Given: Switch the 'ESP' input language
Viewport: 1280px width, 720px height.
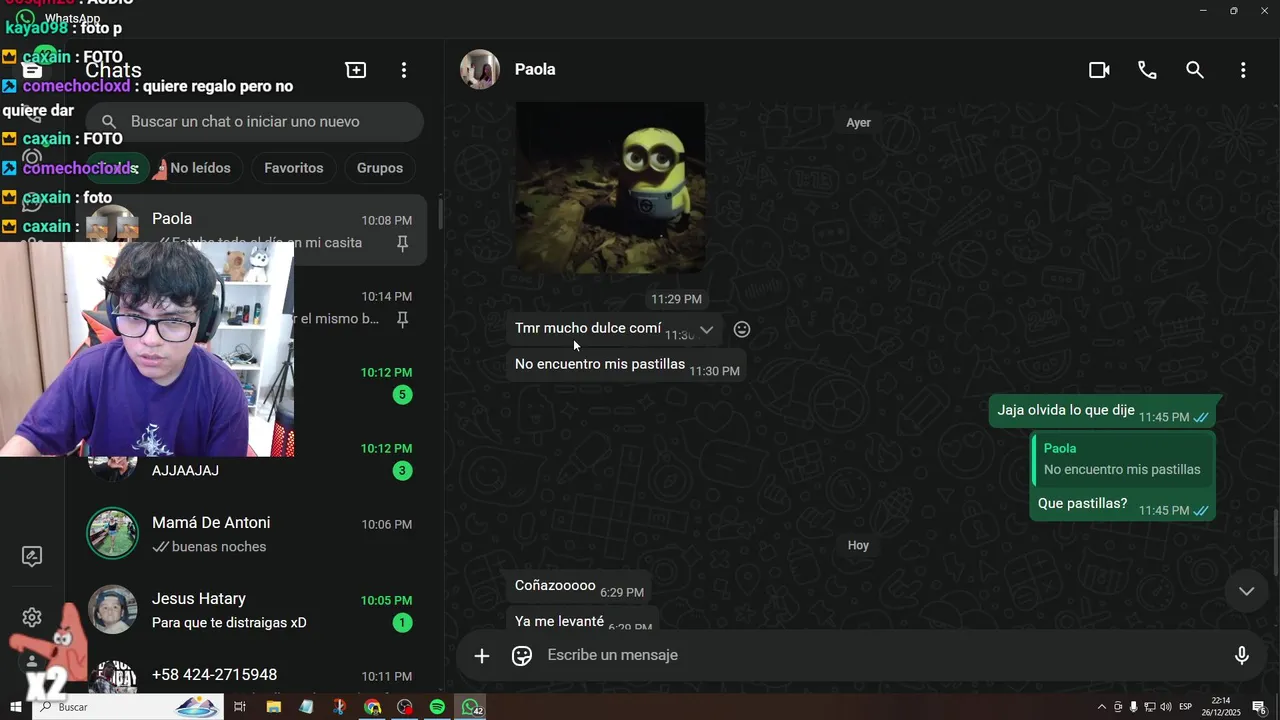Looking at the screenshot, I should [1185, 707].
